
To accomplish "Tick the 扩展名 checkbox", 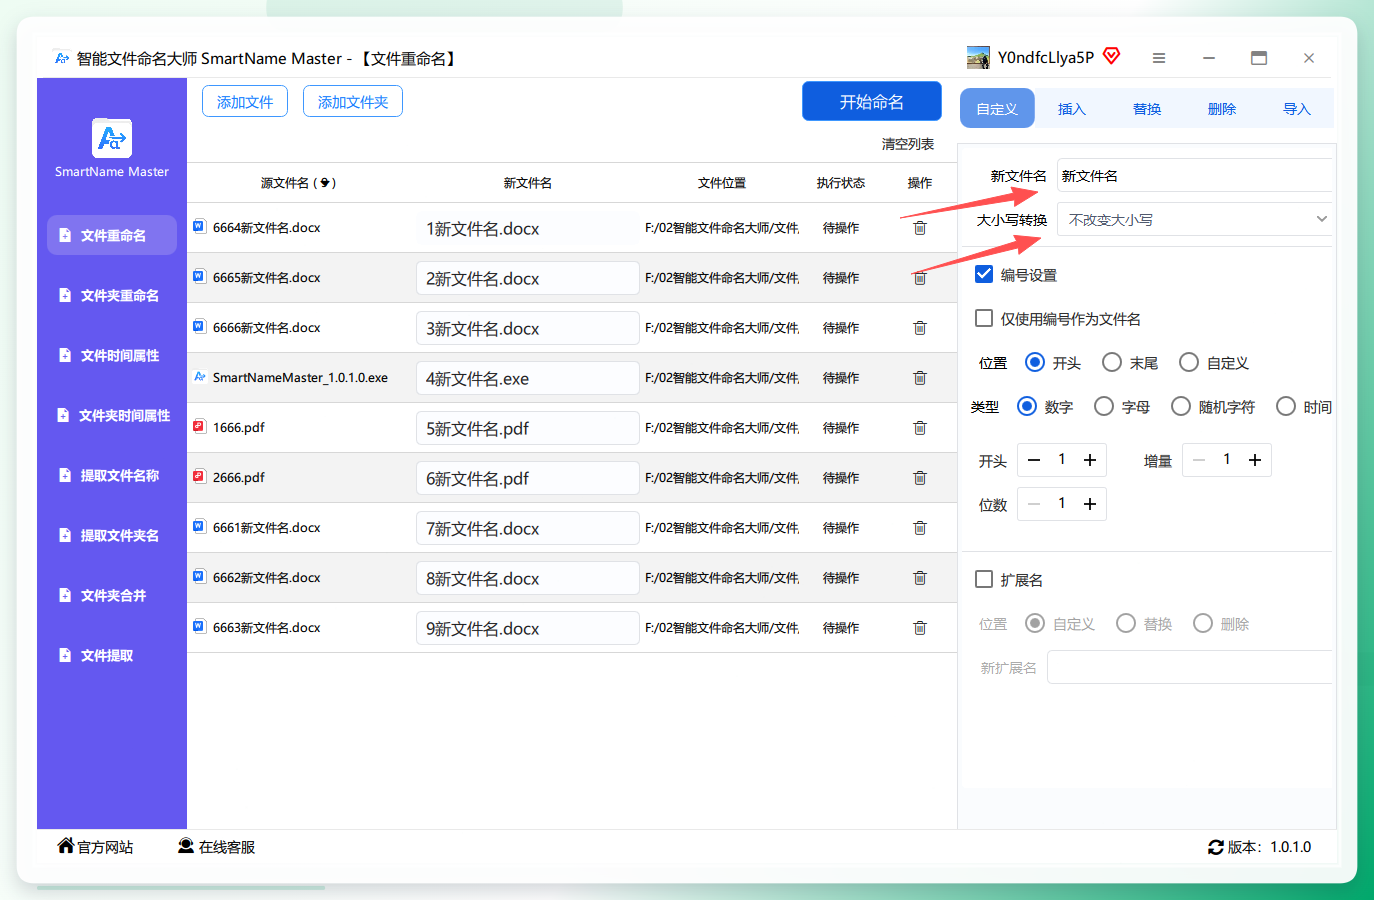I will tap(984, 579).
